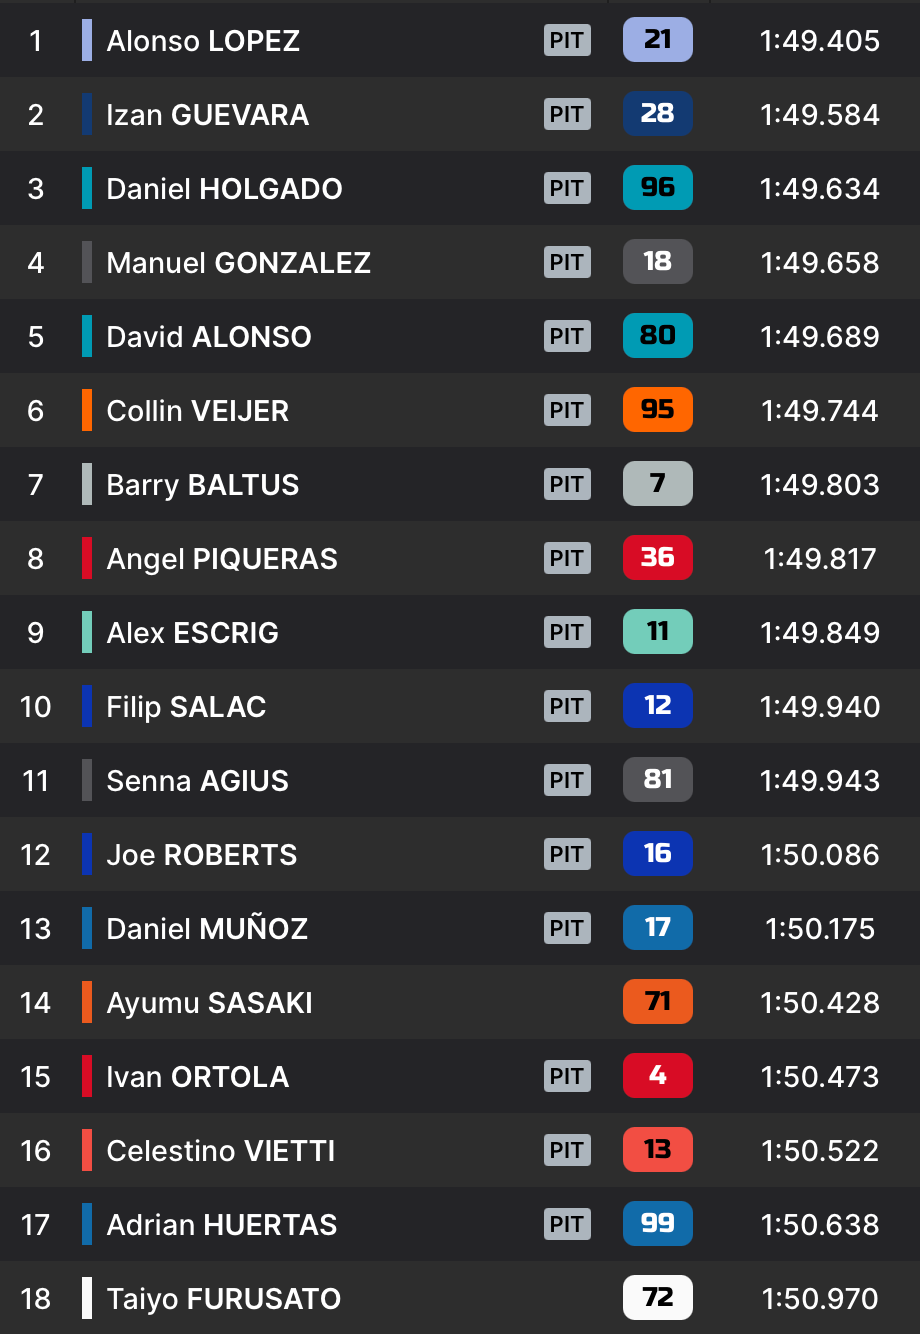Click lap time 1:49.405

(x=820, y=41)
